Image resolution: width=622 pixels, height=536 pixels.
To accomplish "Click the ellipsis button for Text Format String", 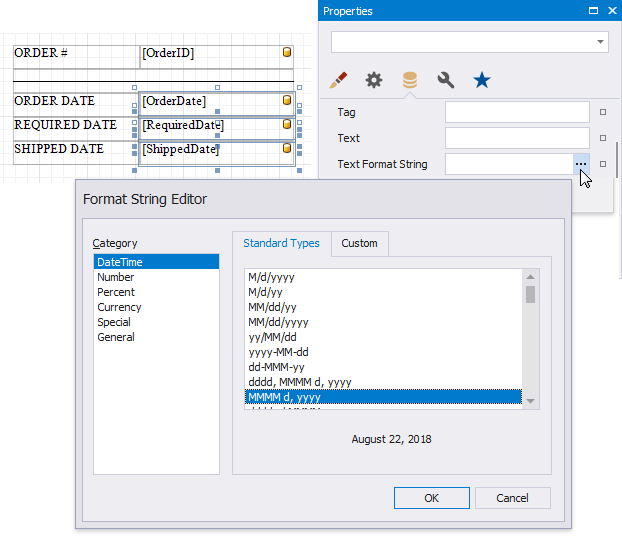I will [x=582, y=164].
